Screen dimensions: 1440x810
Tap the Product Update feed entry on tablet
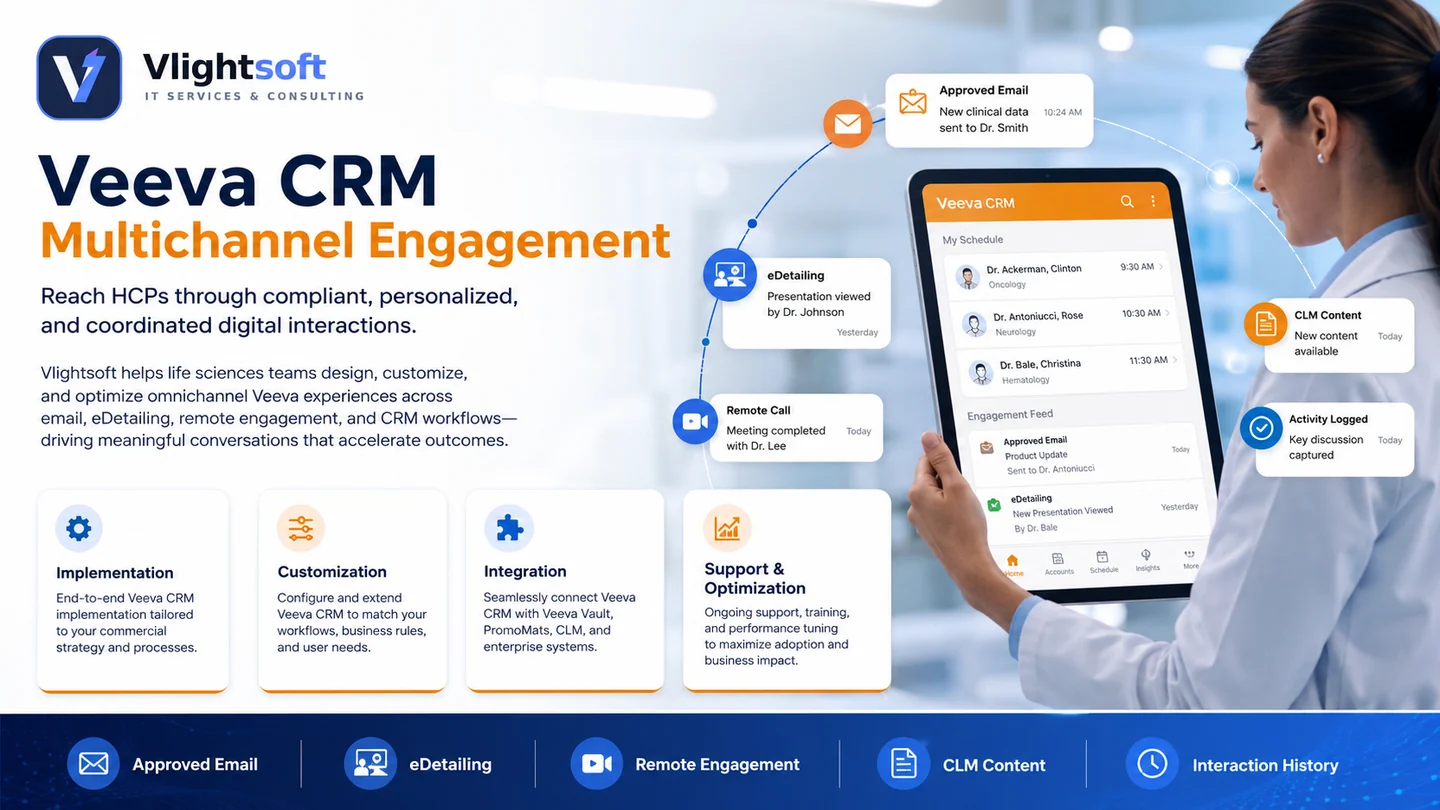click(x=1036, y=455)
